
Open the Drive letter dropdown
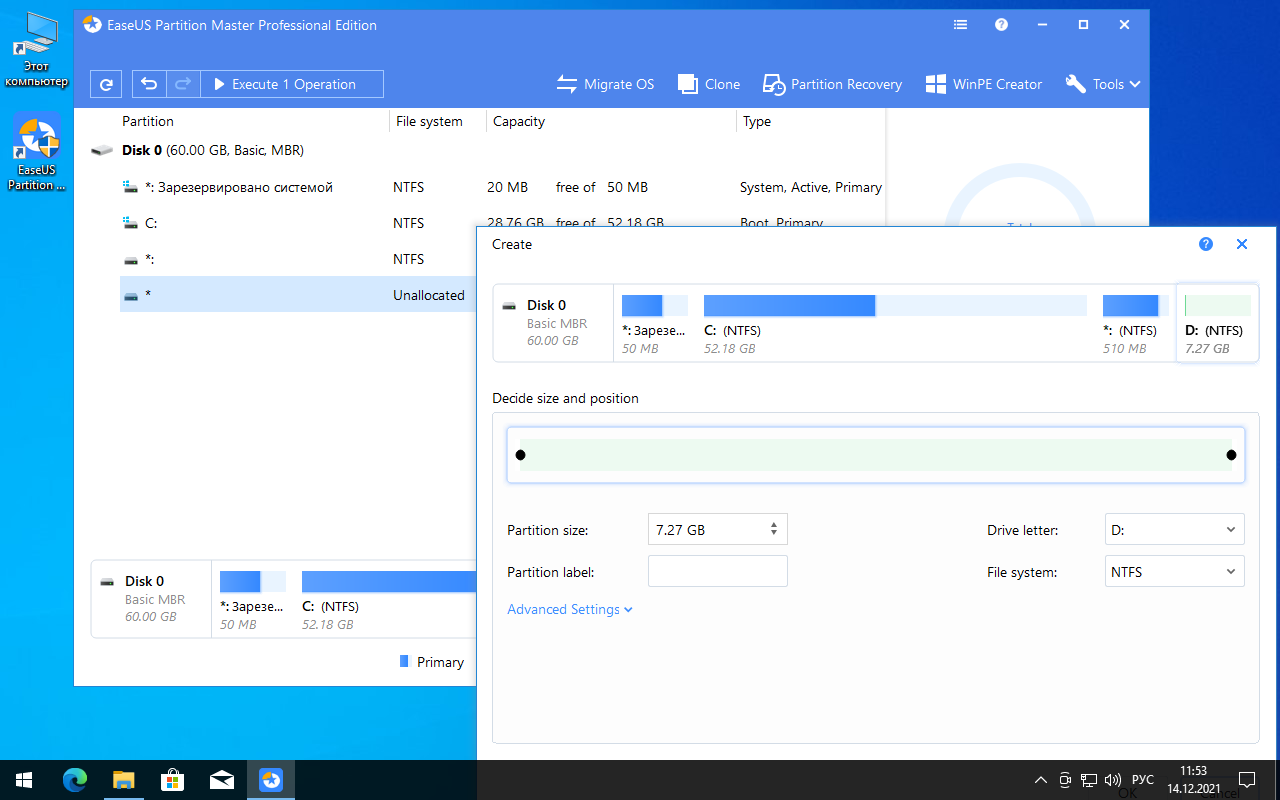pyautogui.click(x=1175, y=530)
